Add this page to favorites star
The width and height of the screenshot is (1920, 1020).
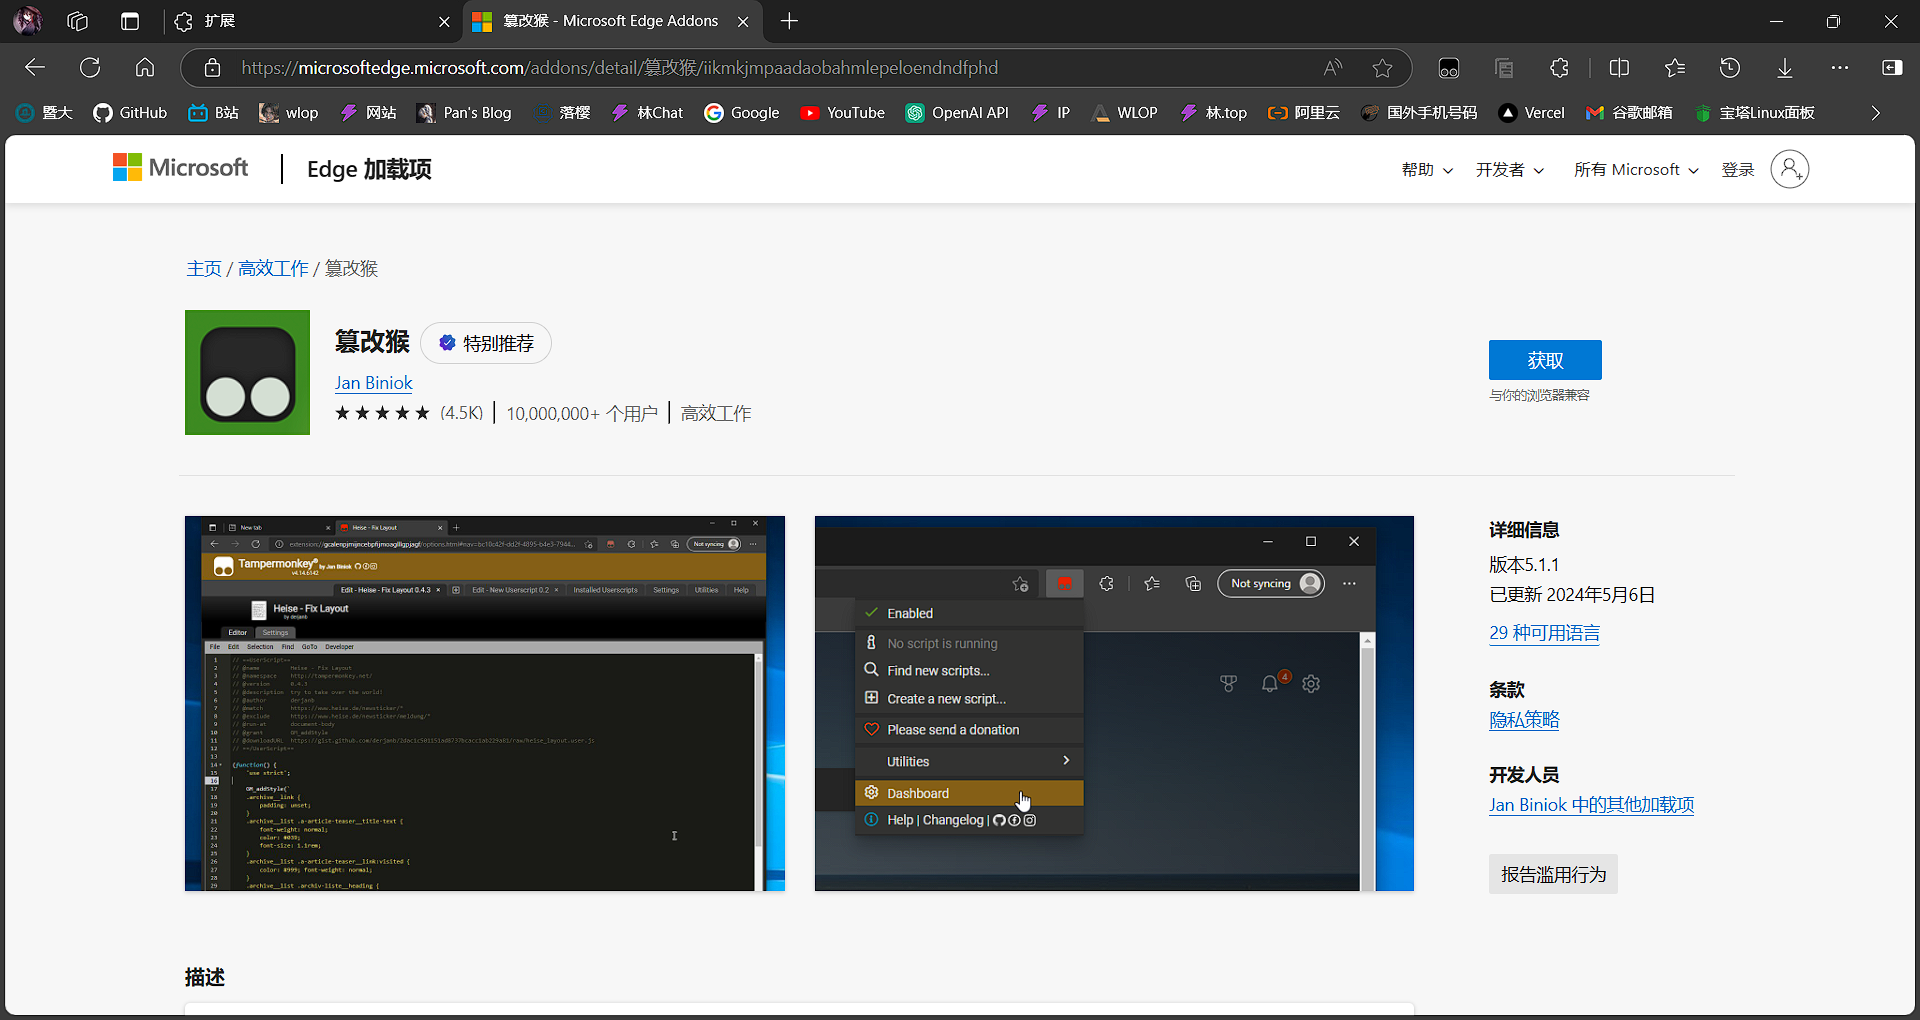(1383, 68)
